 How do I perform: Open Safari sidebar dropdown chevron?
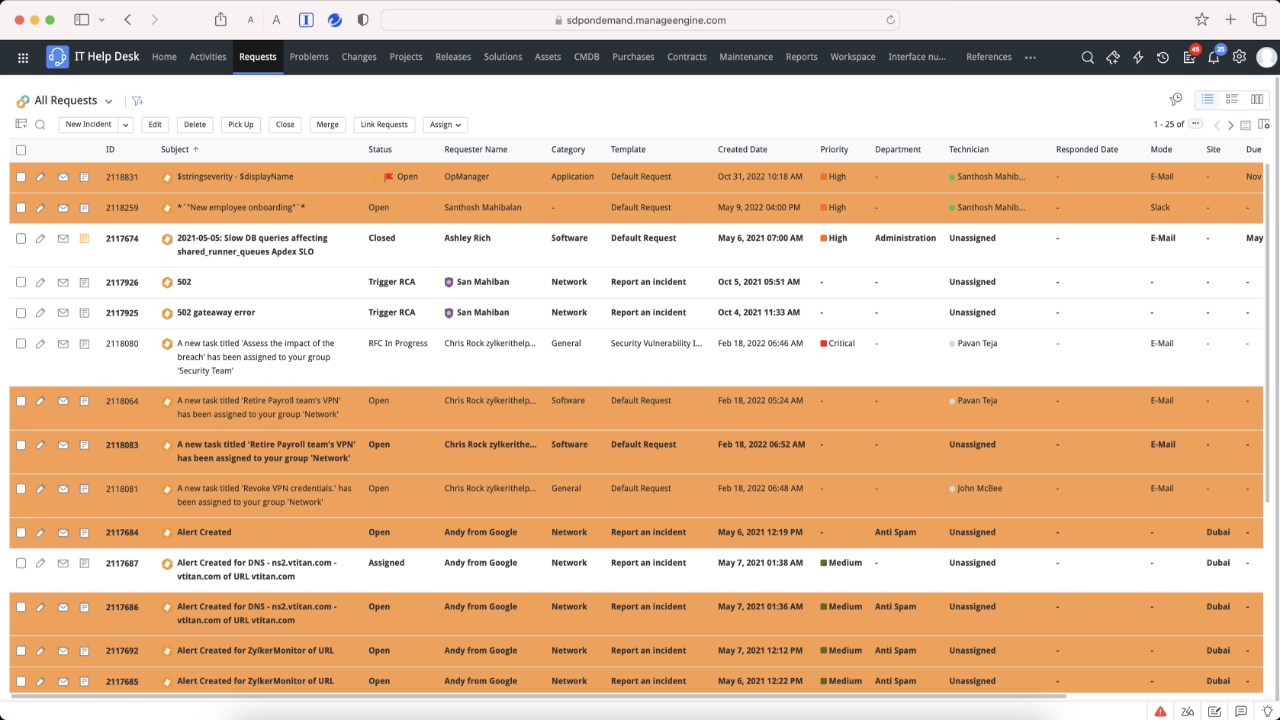(100, 19)
